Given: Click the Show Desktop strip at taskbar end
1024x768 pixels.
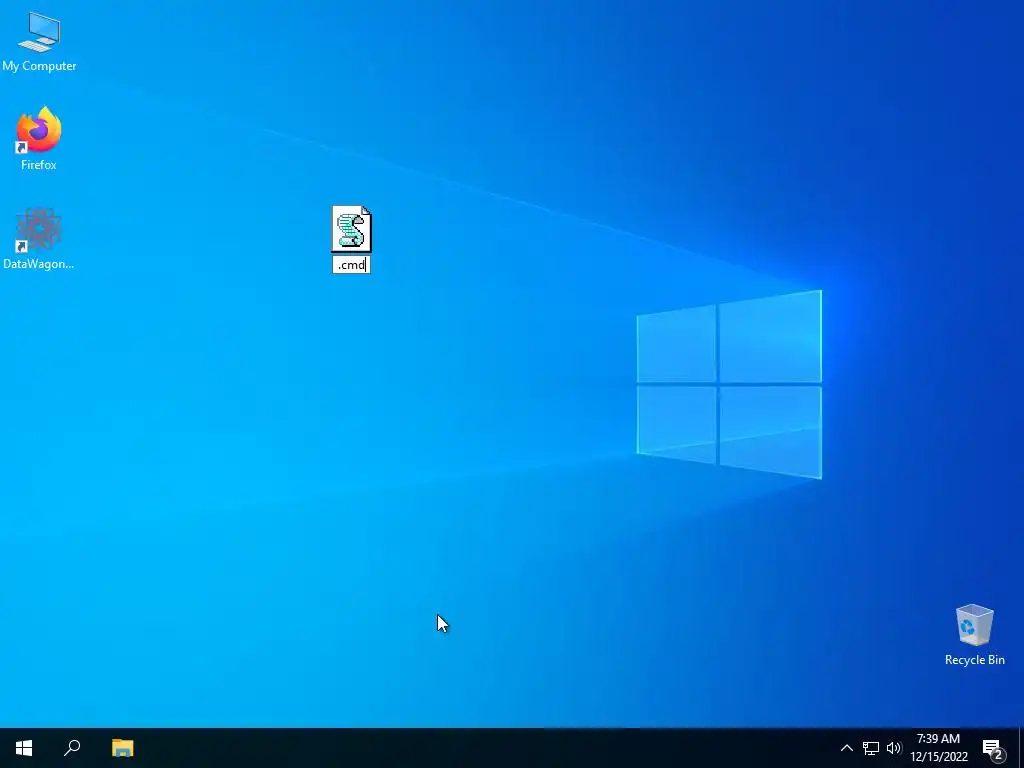Looking at the screenshot, I should click(x=1021, y=748).
